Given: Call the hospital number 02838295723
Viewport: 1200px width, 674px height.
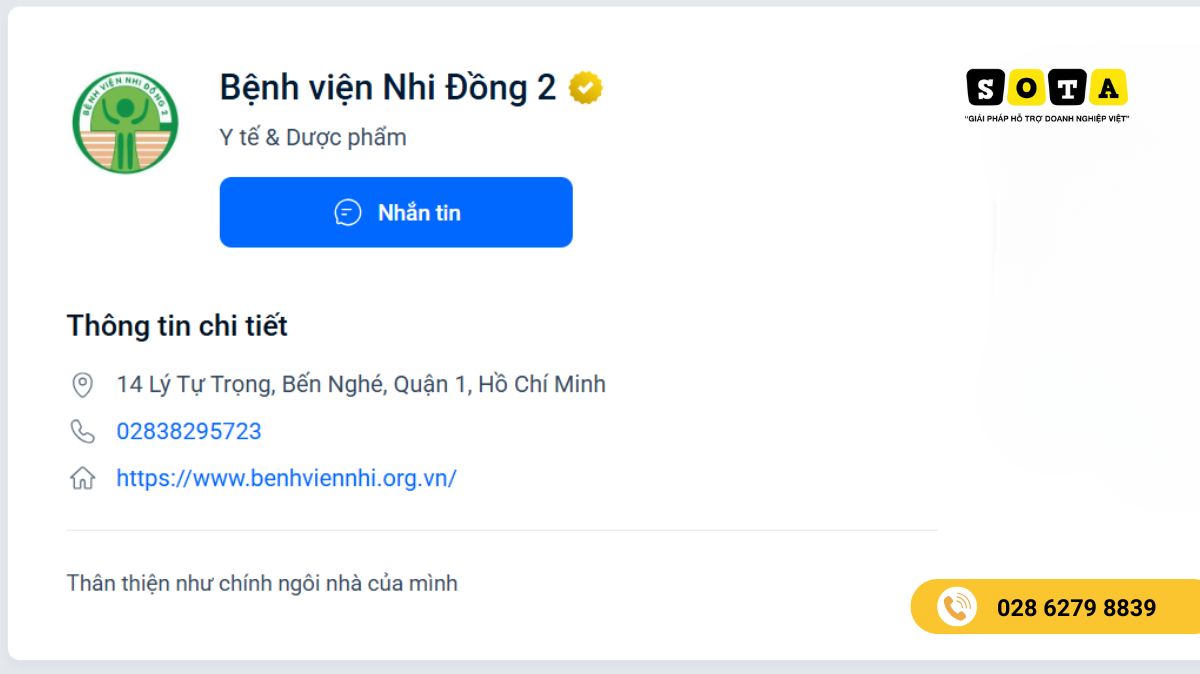Looking at the screenshot, I should pyautogui.click(x=189, y=431).
